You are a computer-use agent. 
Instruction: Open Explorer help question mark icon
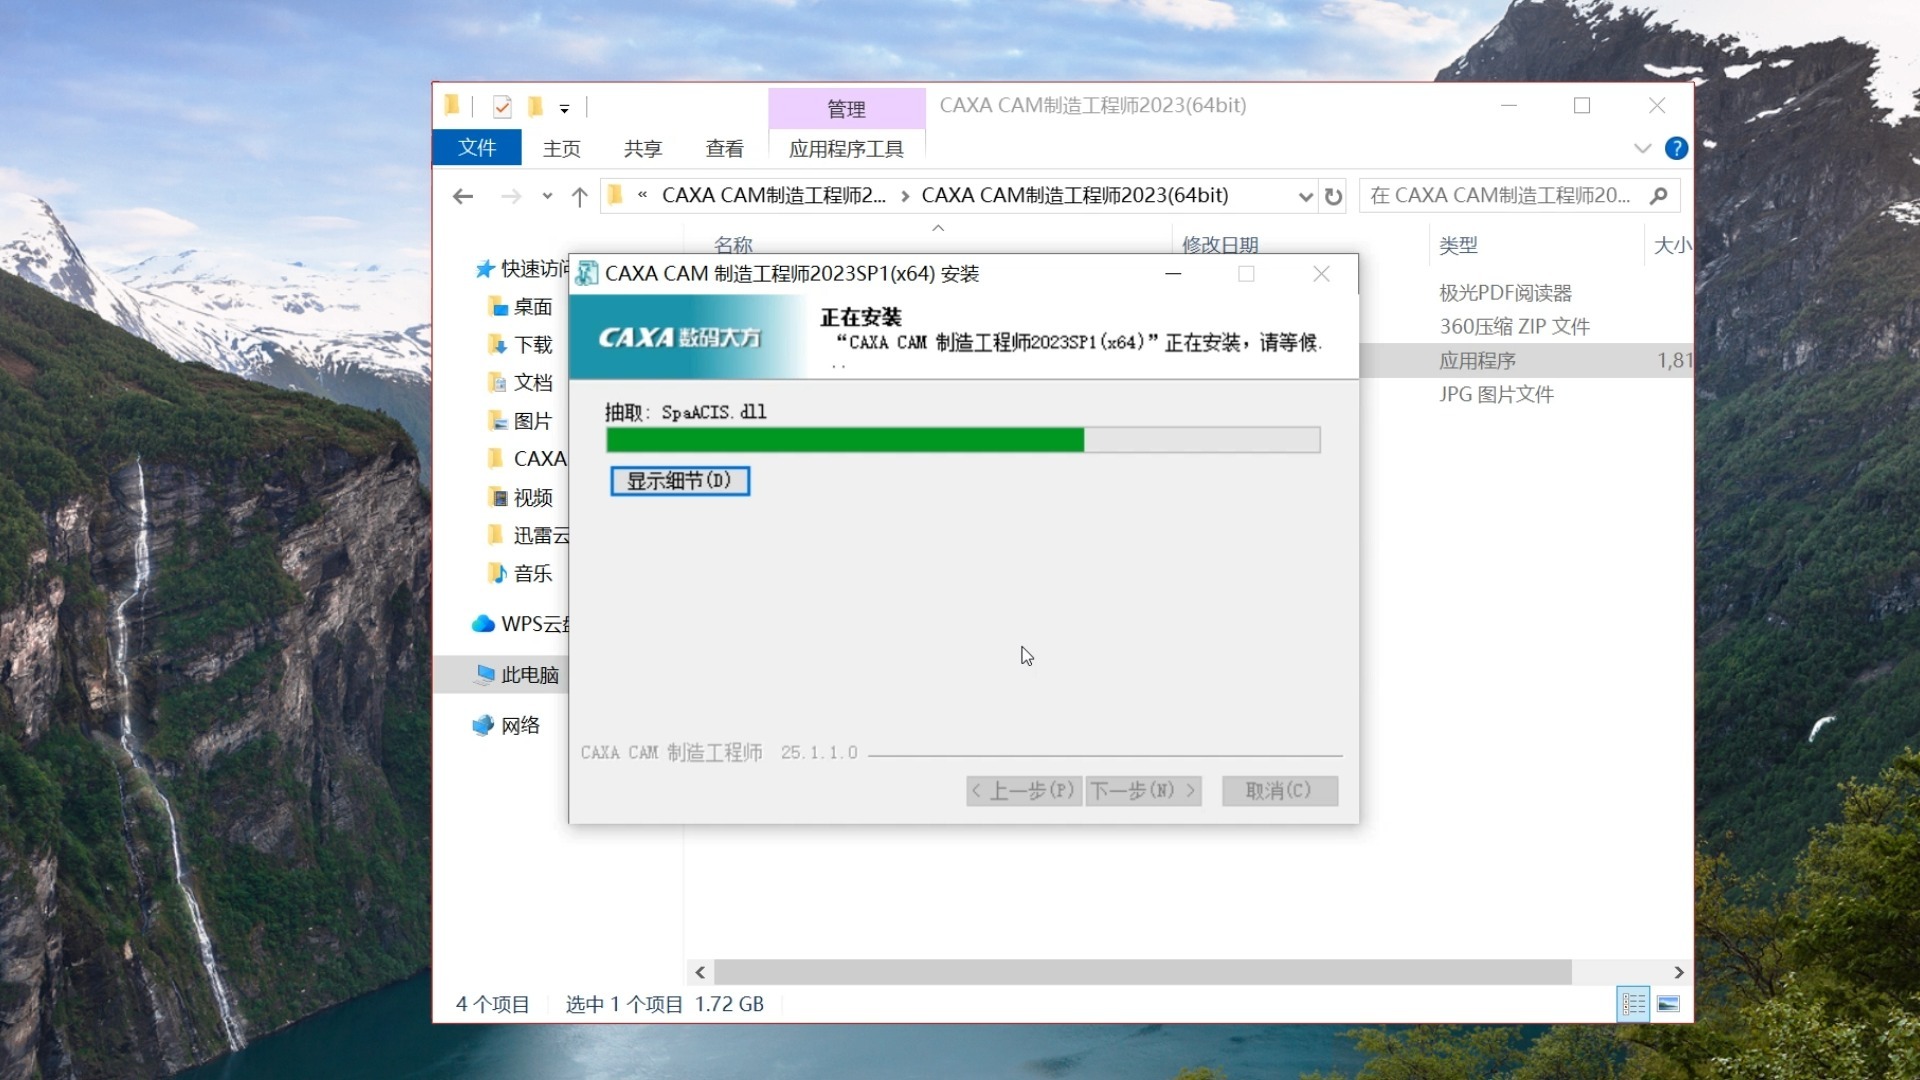[1676, 148]
